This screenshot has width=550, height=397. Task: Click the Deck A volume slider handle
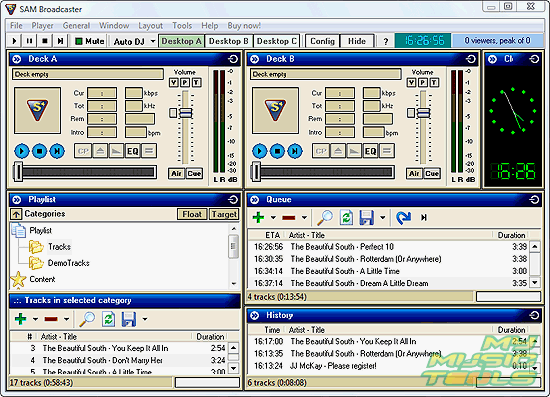[186, 113]
